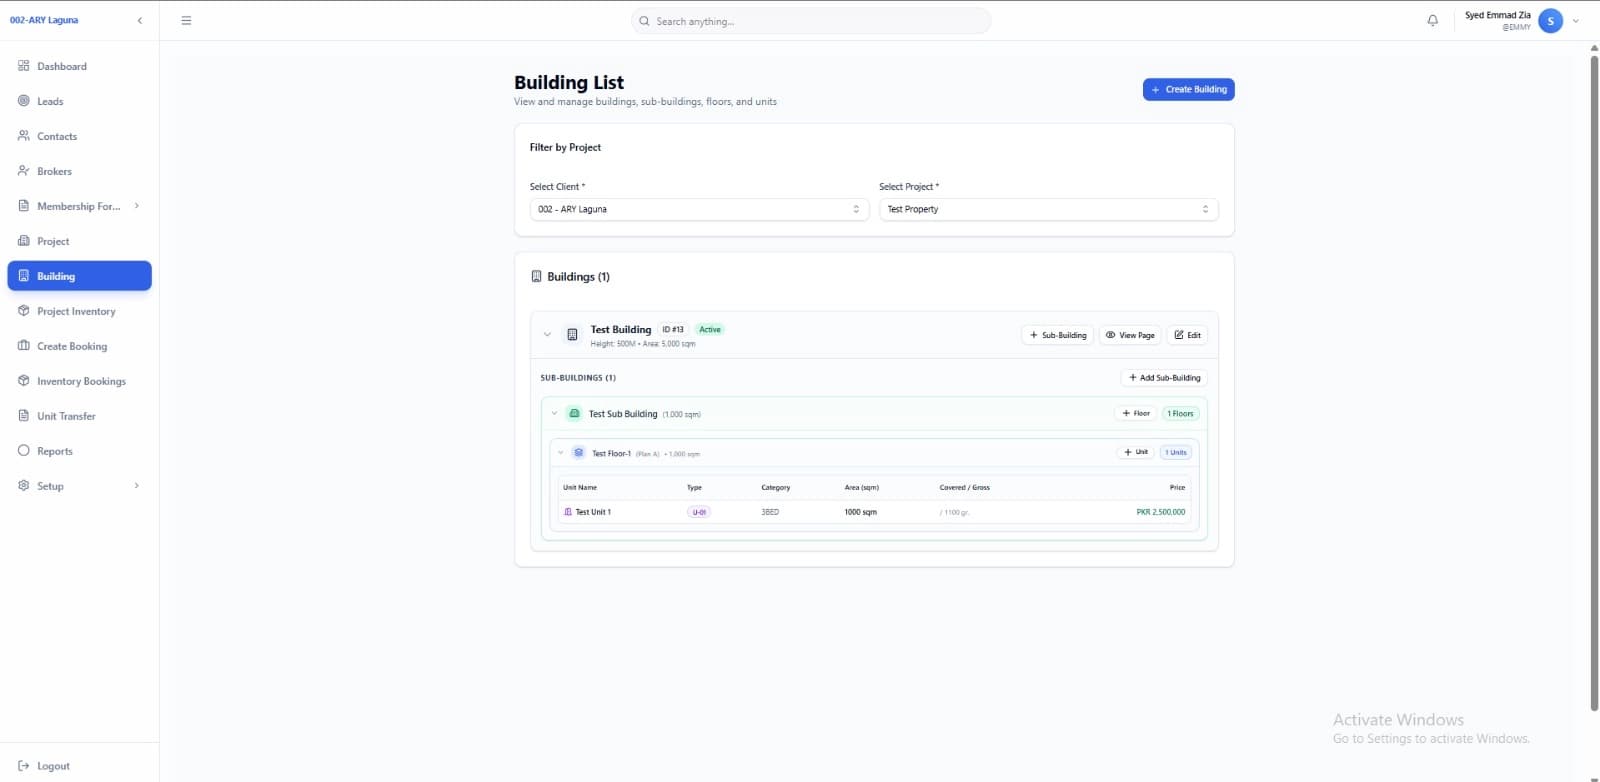Viewport: 1600px width, 782px height.
Task: Open Project Inventory in the sidebar
Action: point(79,311)
